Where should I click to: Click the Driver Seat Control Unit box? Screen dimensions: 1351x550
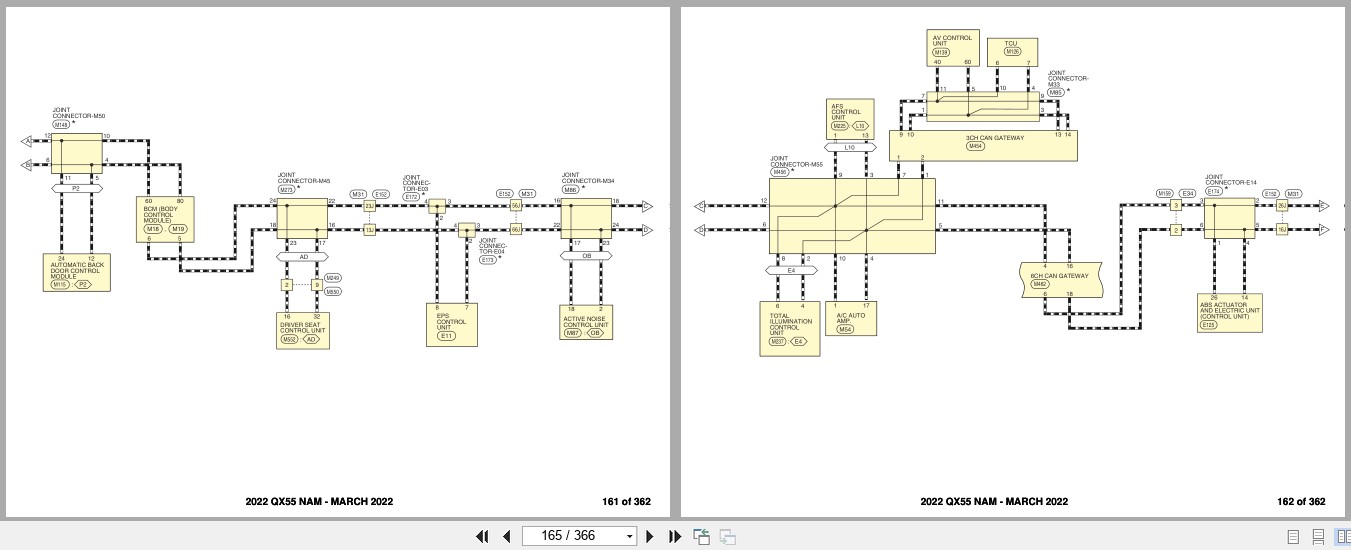(x=303, y=331)
